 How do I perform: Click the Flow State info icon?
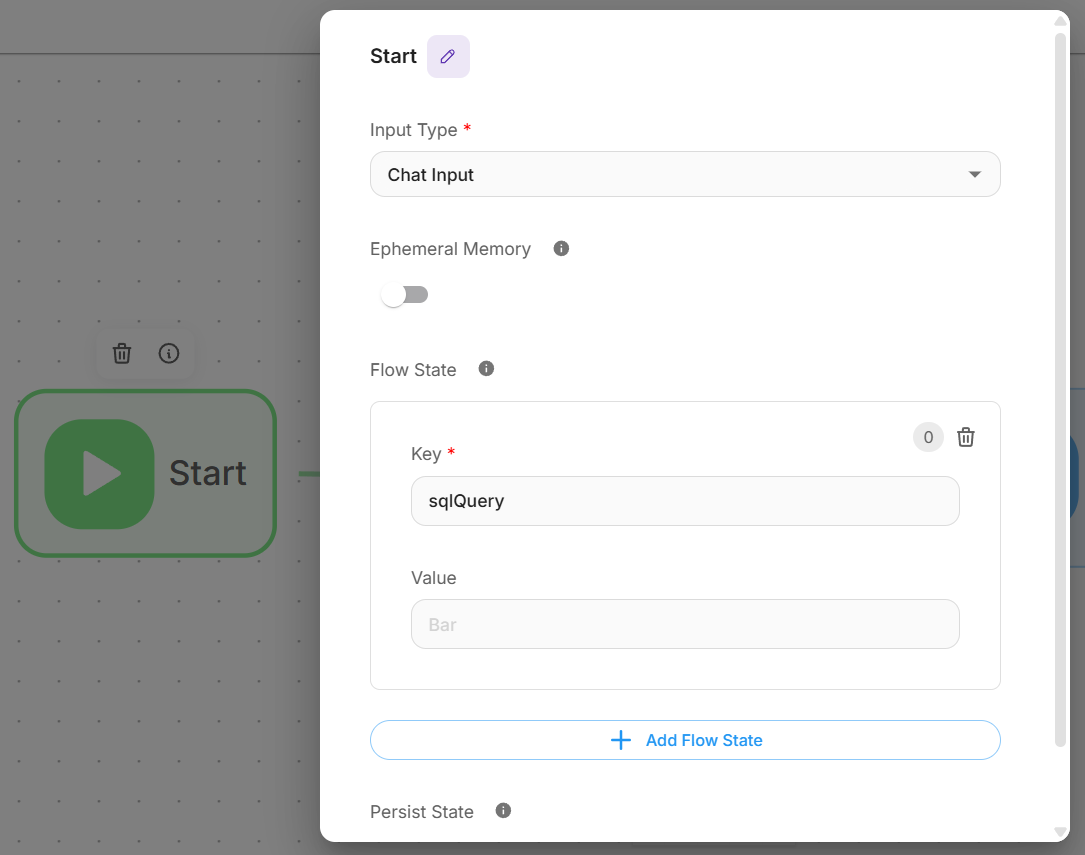tap(486, 369)
